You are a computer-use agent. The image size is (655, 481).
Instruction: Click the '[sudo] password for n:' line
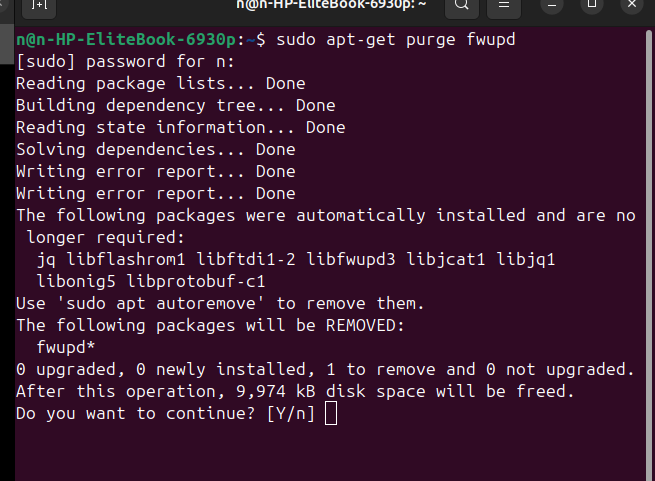[125, 62]
